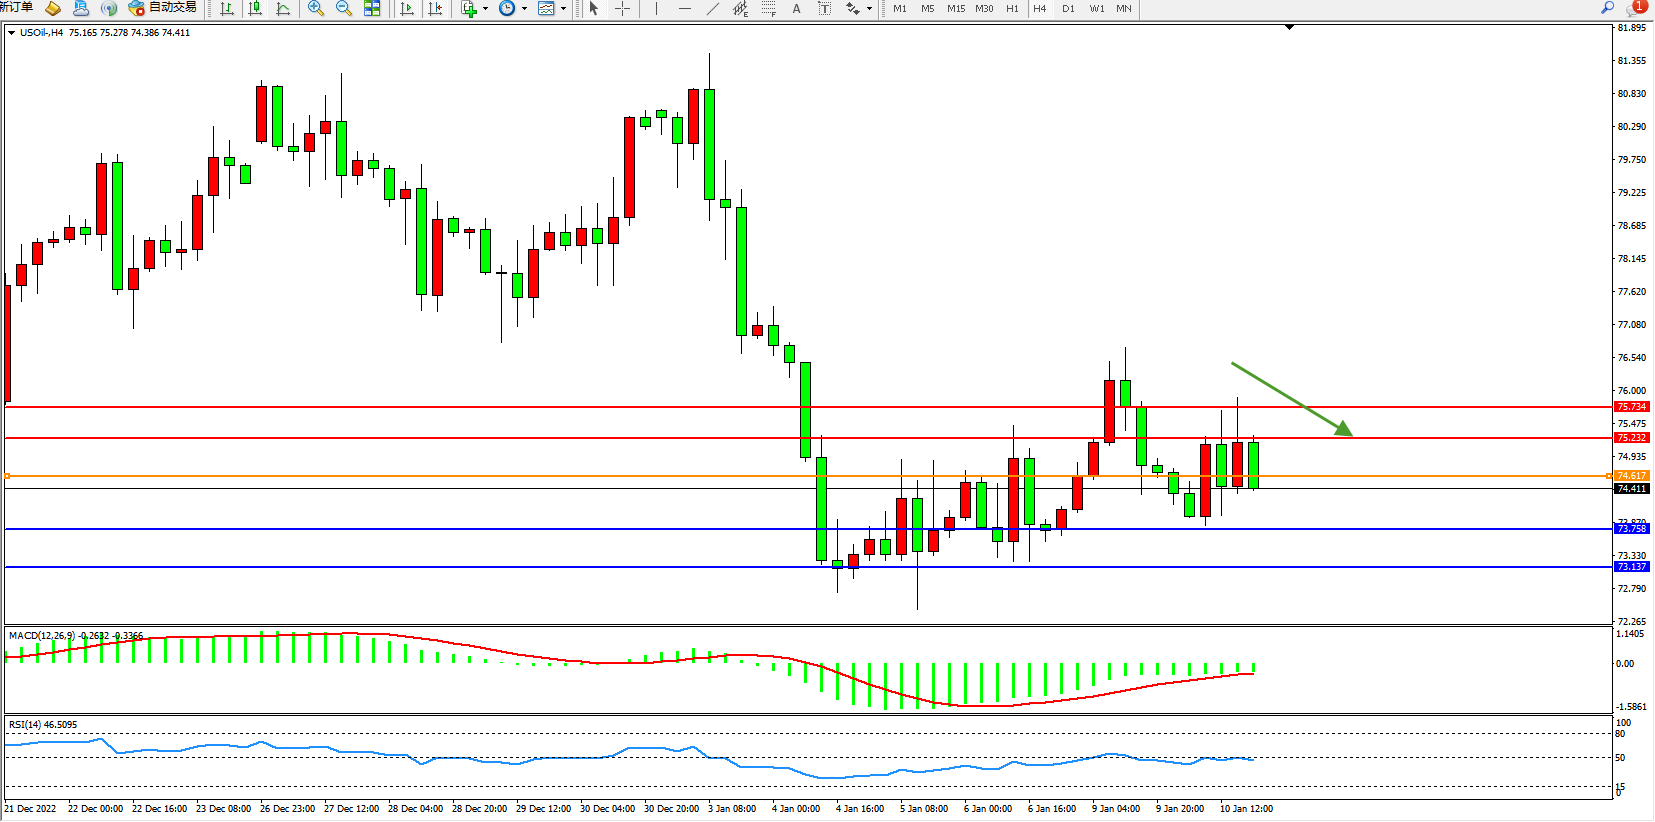Switch chart to bar chart style
Screen dimensions: 1655x822
[227, 9]
